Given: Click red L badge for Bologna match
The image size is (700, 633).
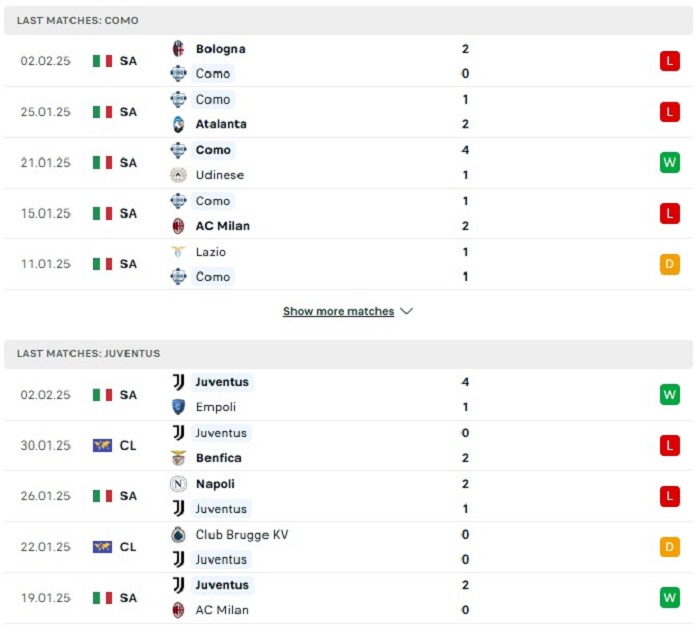Looking at the screenshot, I should 670,61.
